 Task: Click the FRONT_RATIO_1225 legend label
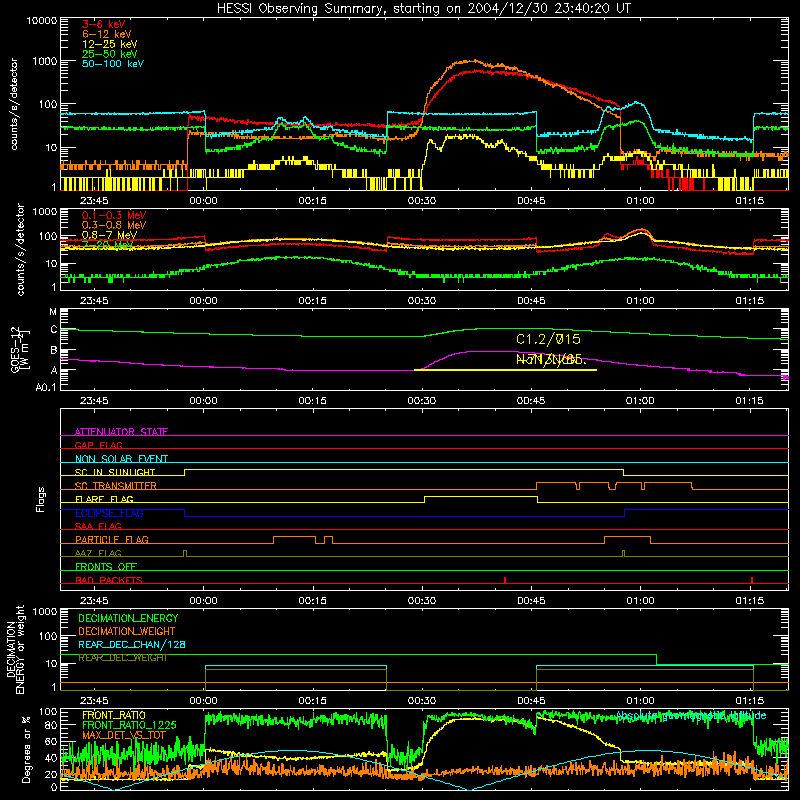[x=129, y=725]
